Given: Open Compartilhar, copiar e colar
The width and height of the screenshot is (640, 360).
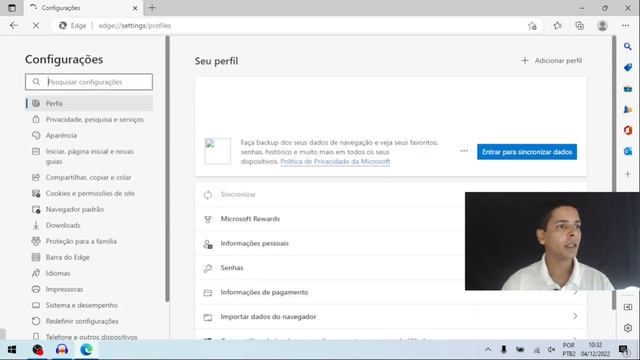Looking at the screenshot, I should 89,178.
